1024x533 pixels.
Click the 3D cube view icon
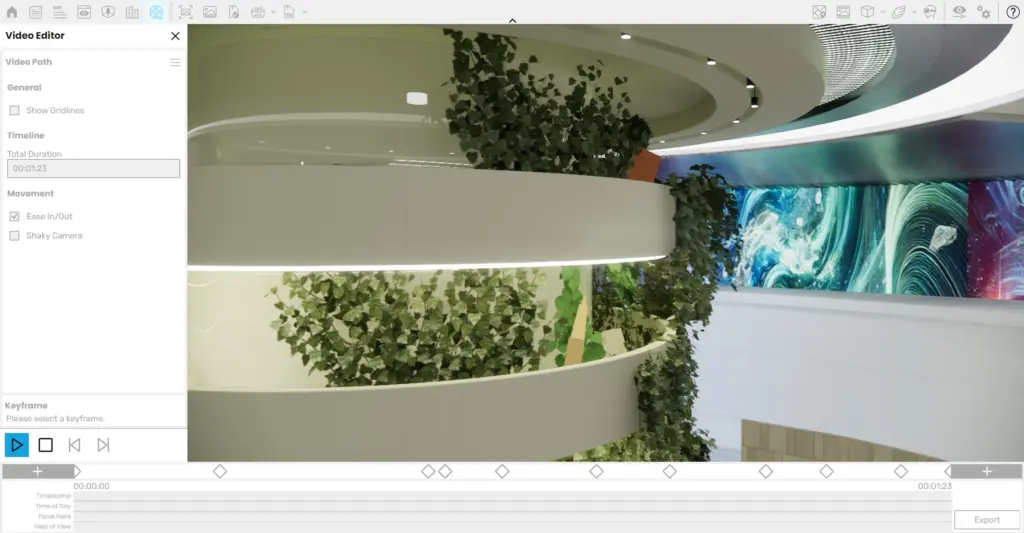(867, 12)
